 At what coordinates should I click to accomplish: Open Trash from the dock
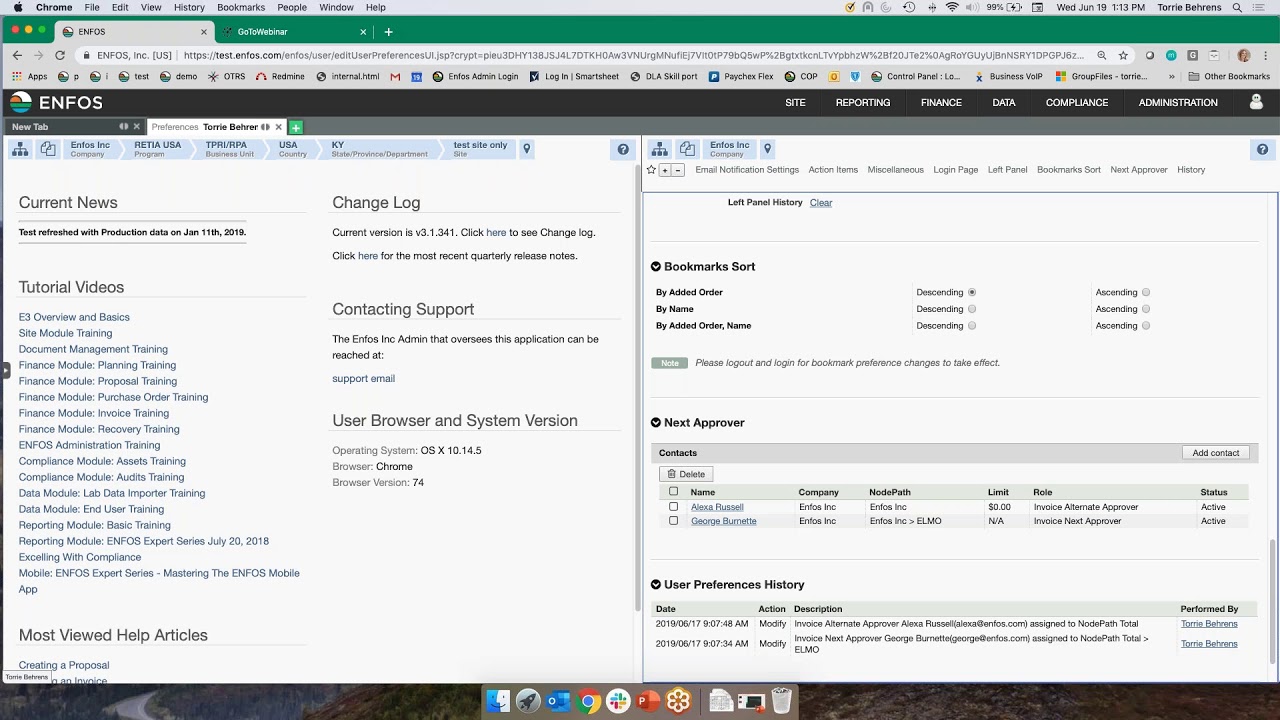tap(782, 701)
